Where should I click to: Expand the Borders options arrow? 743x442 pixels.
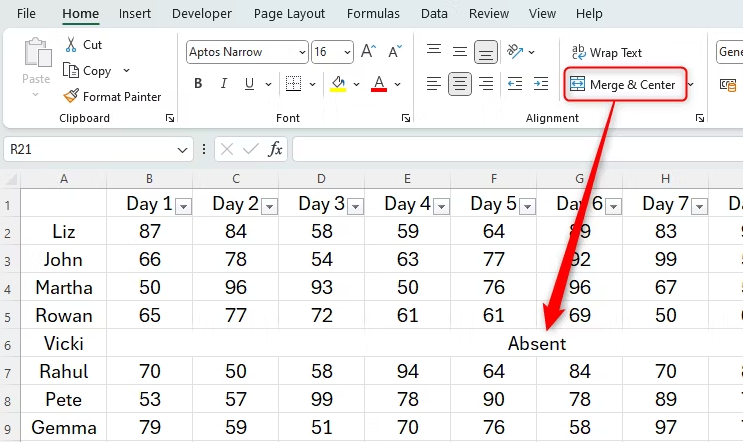pos(312,84)
